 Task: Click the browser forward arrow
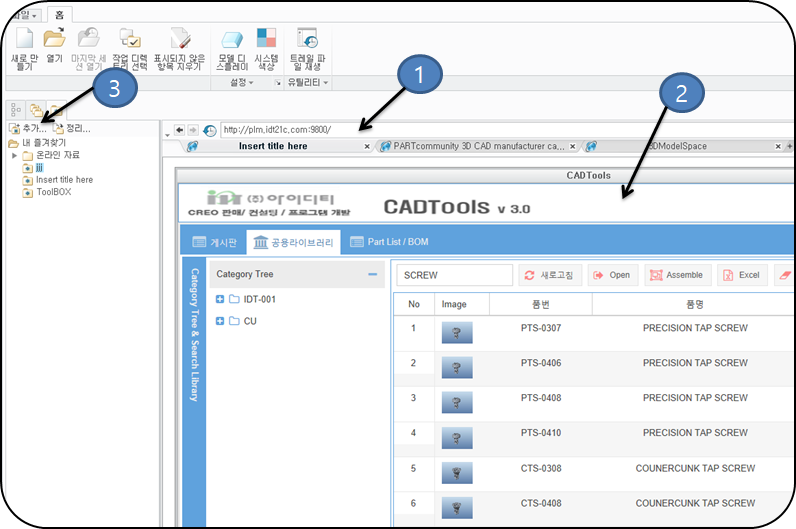click(x=193, y=130)
